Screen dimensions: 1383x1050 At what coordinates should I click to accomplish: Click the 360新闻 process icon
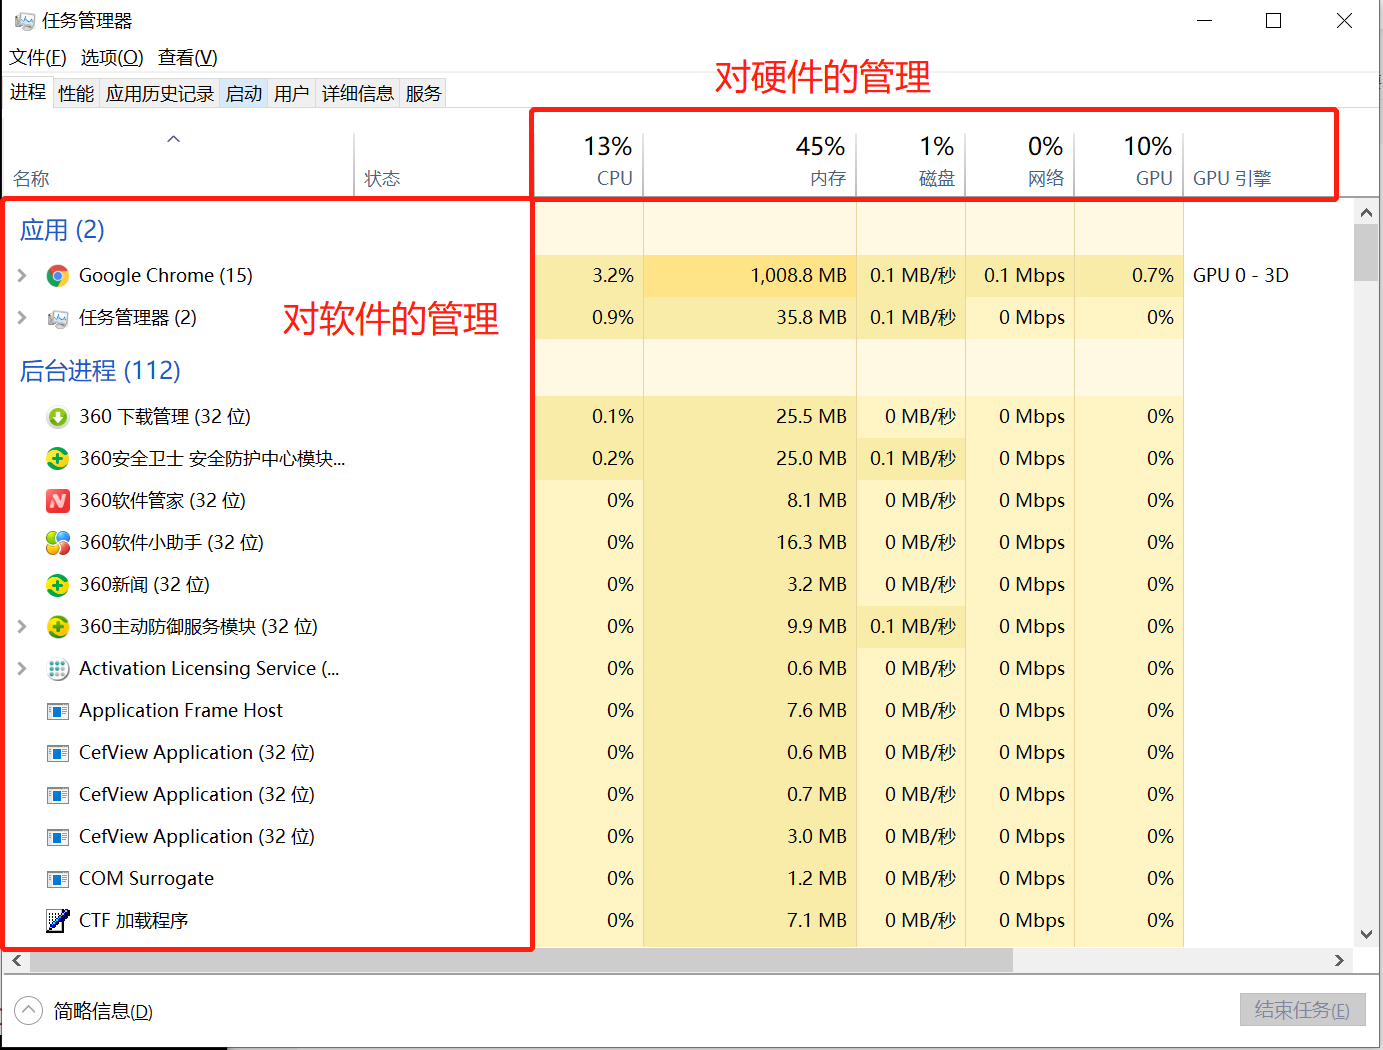click(58, 585)
